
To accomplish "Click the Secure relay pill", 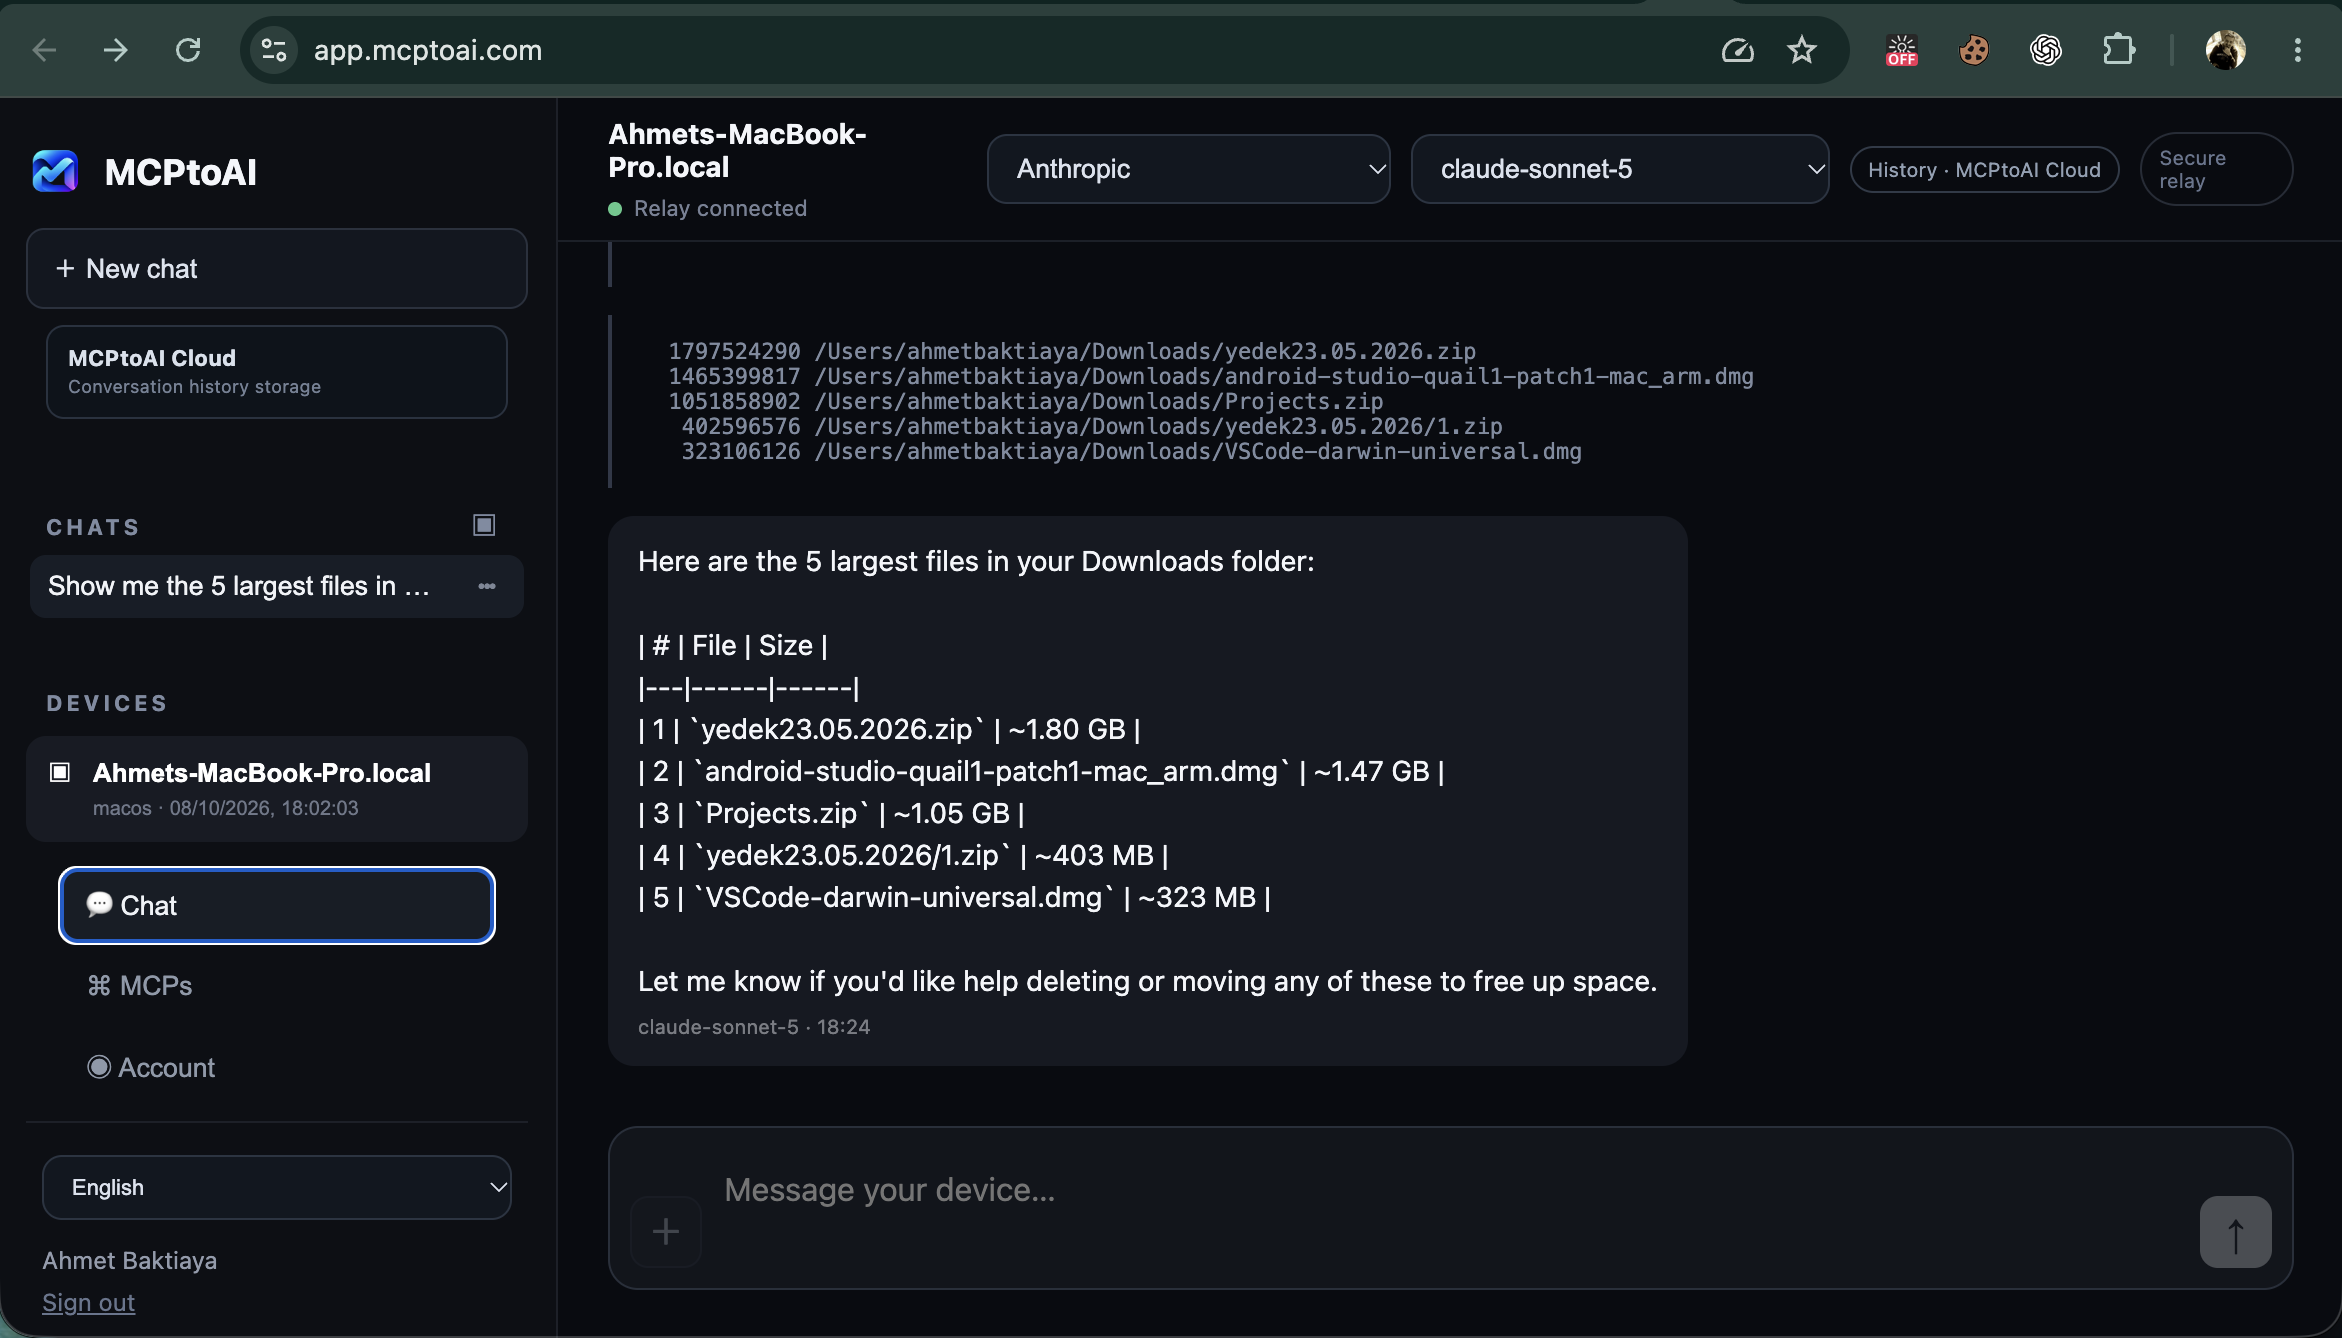I will [x=2216, y=169].
